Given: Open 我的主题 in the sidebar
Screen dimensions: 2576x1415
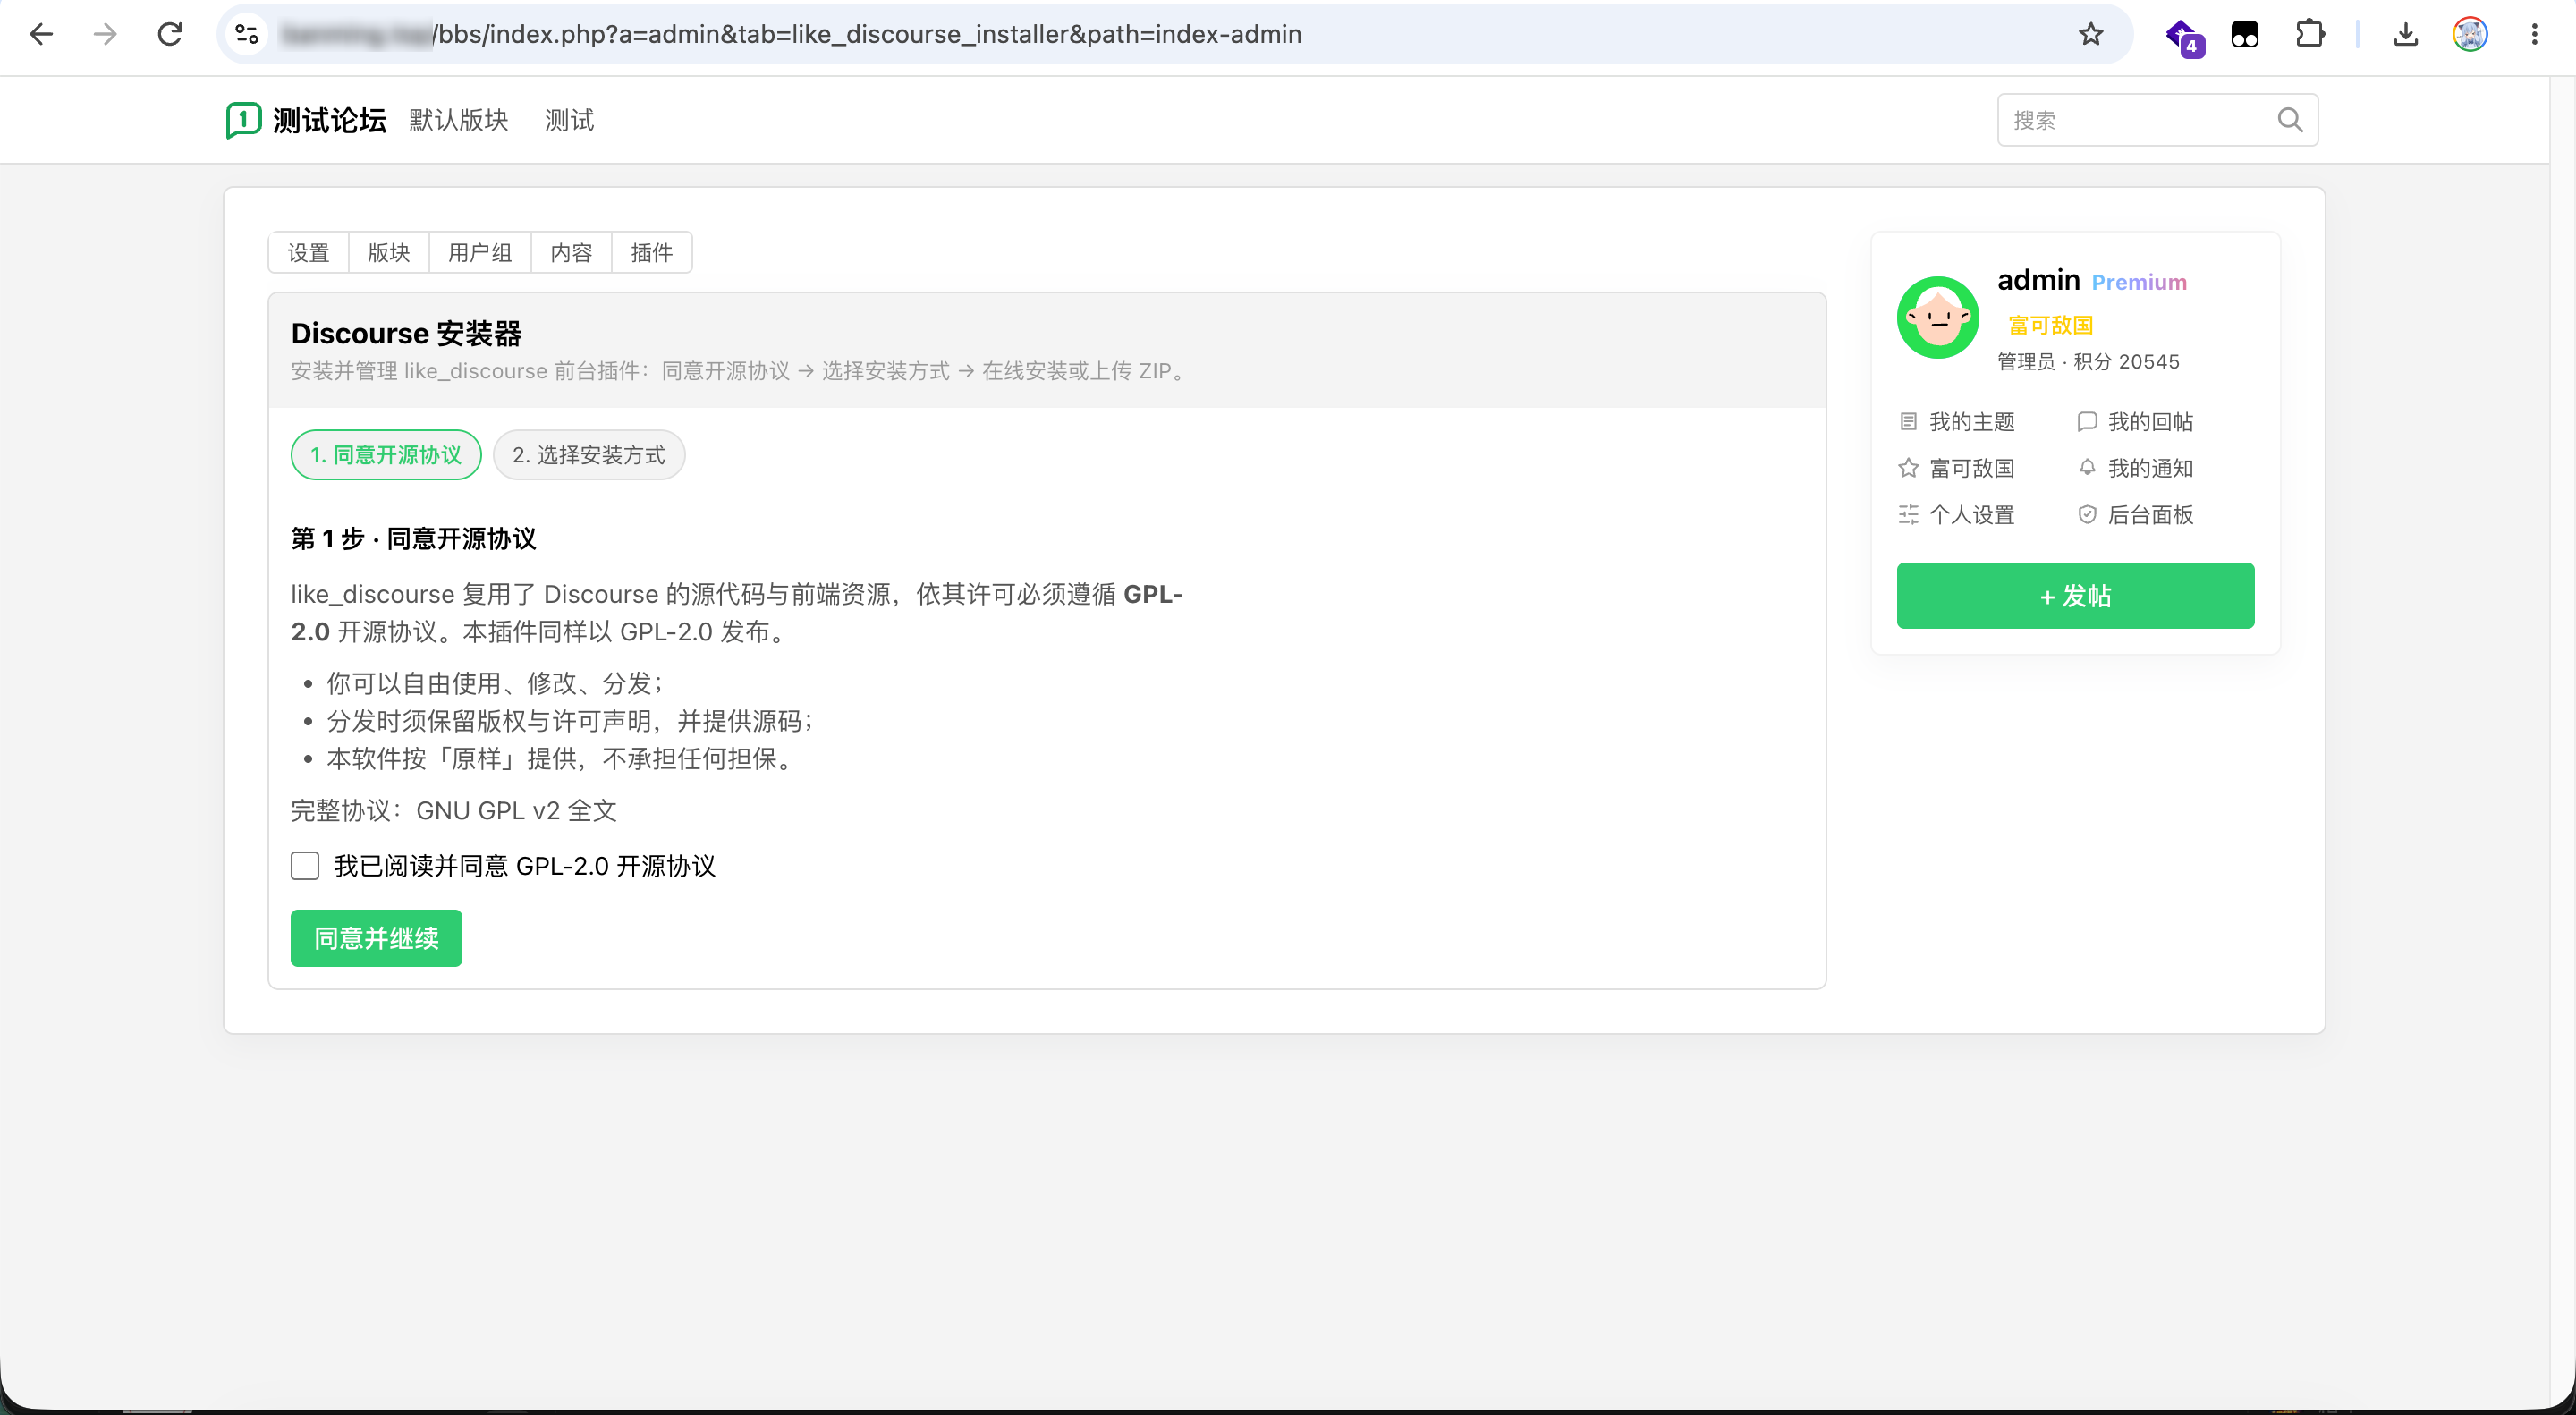Looking at the screenshot, I should point(1957,421).
